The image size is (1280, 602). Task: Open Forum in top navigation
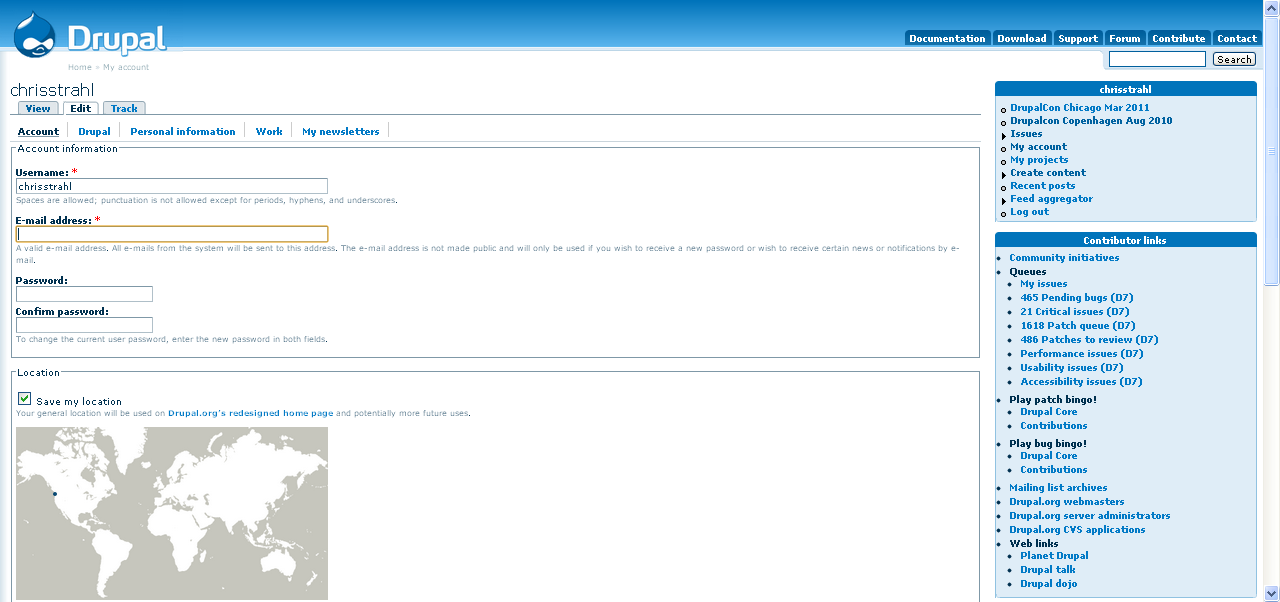1125,38
